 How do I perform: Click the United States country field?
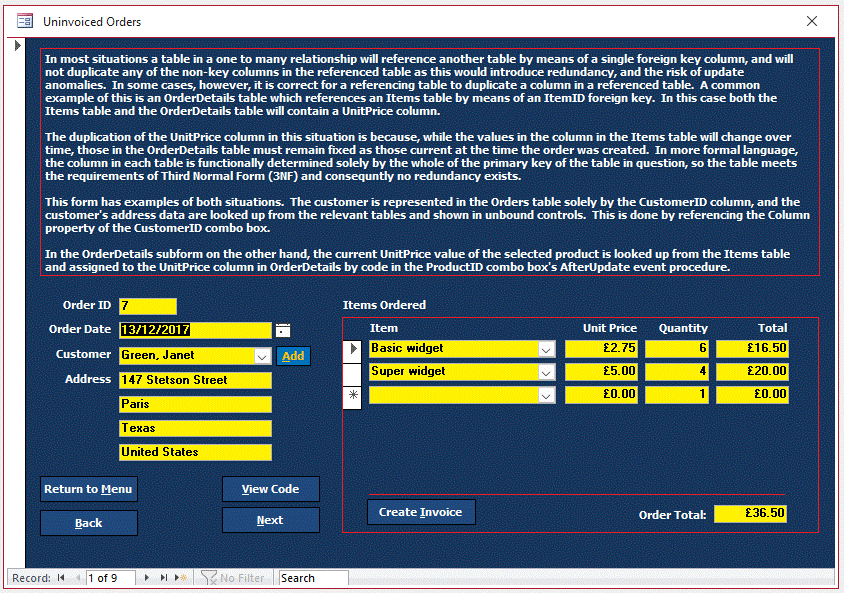click(195, 453)
